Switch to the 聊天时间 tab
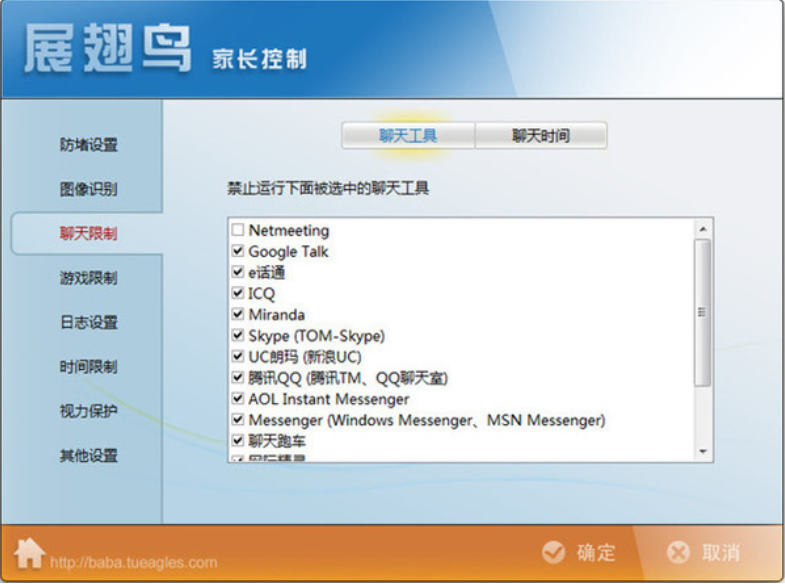The width and height of the screenshot is (785, 584). pyautogui.click(x=541, y=136)
